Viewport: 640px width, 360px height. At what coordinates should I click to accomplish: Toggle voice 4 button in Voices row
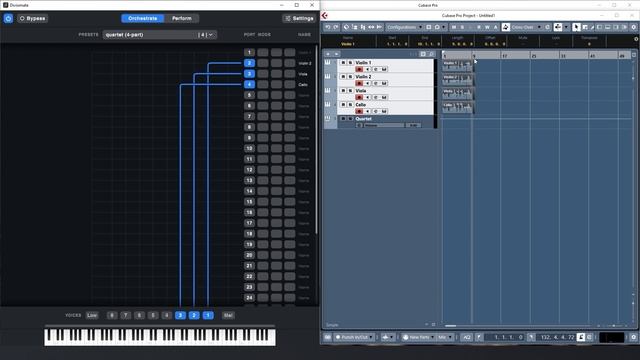point(167,315)
